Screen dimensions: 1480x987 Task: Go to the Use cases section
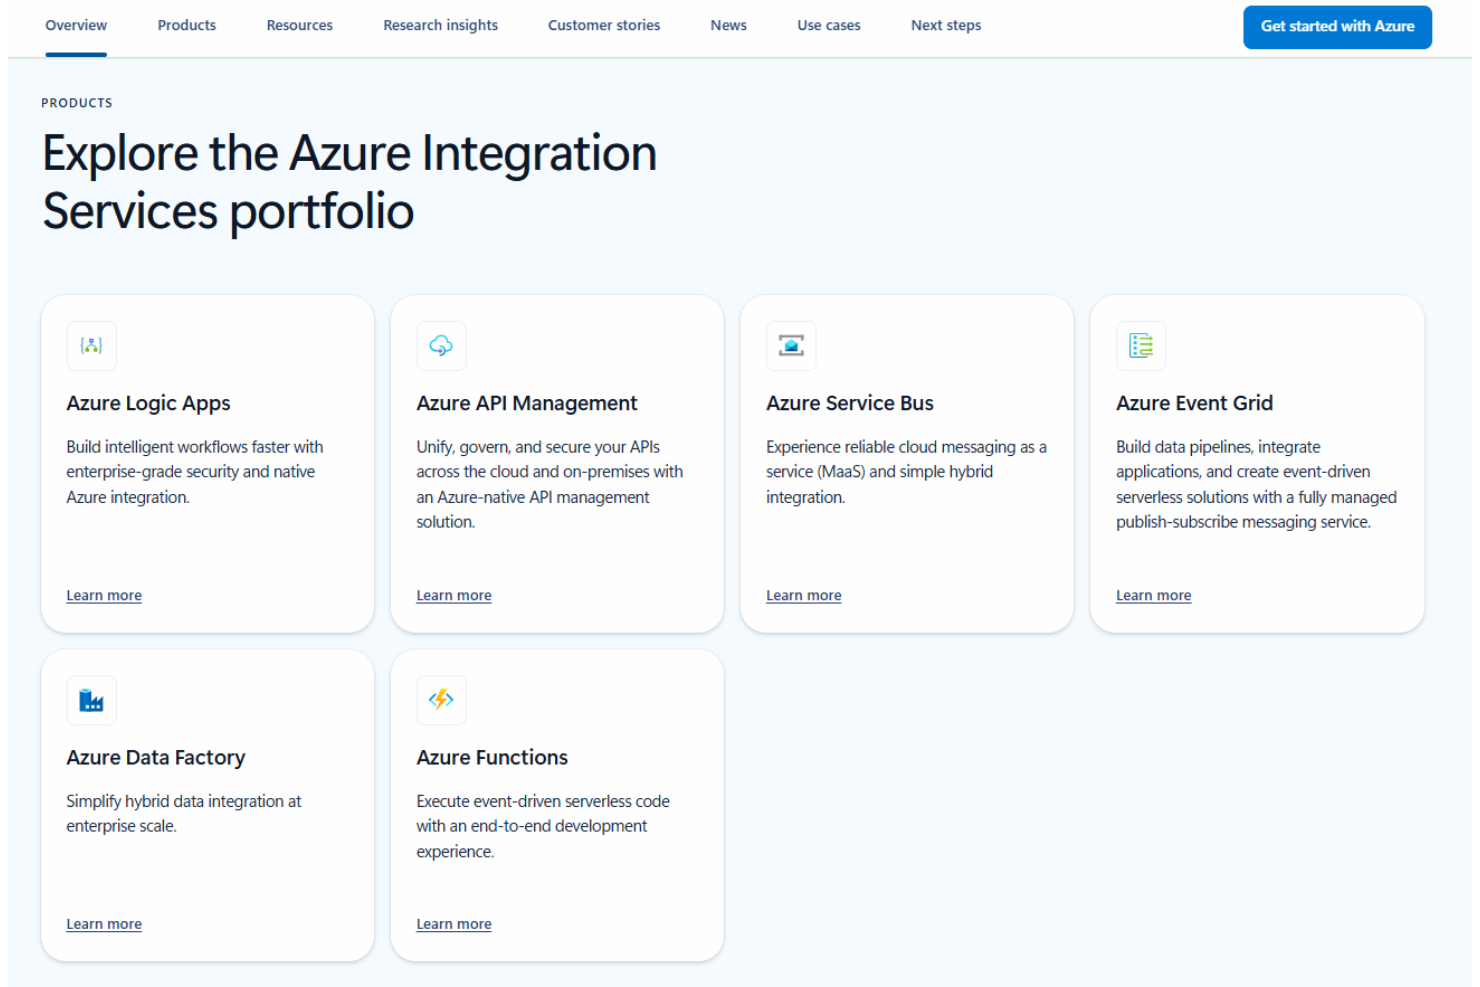[x=828, y=25]
